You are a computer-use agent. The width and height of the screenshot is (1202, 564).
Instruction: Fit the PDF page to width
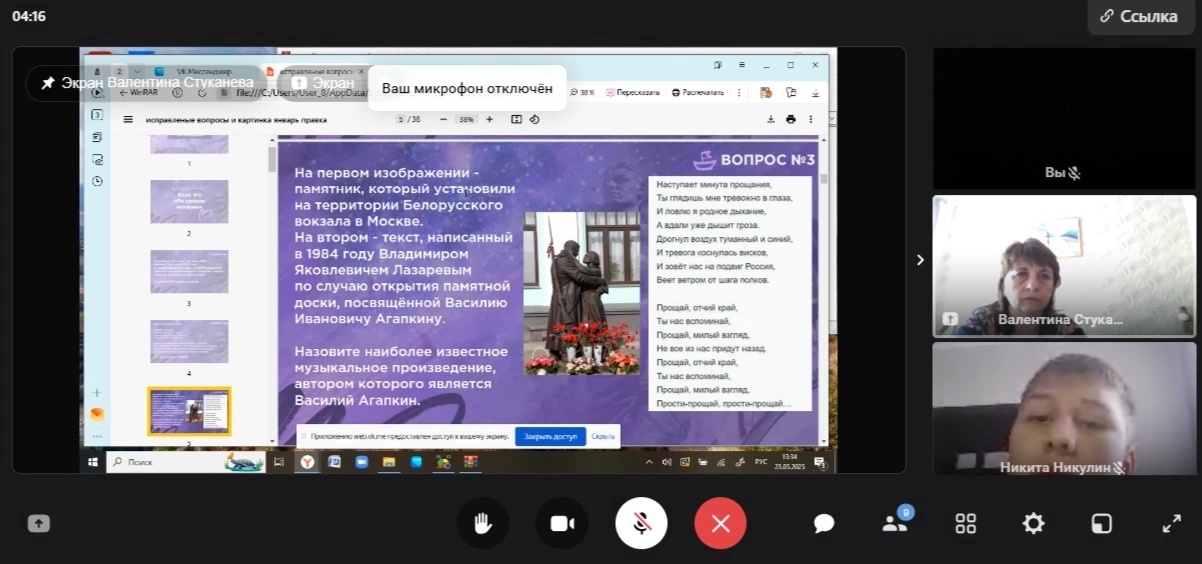pyautogui.click(x=516, y=119)
